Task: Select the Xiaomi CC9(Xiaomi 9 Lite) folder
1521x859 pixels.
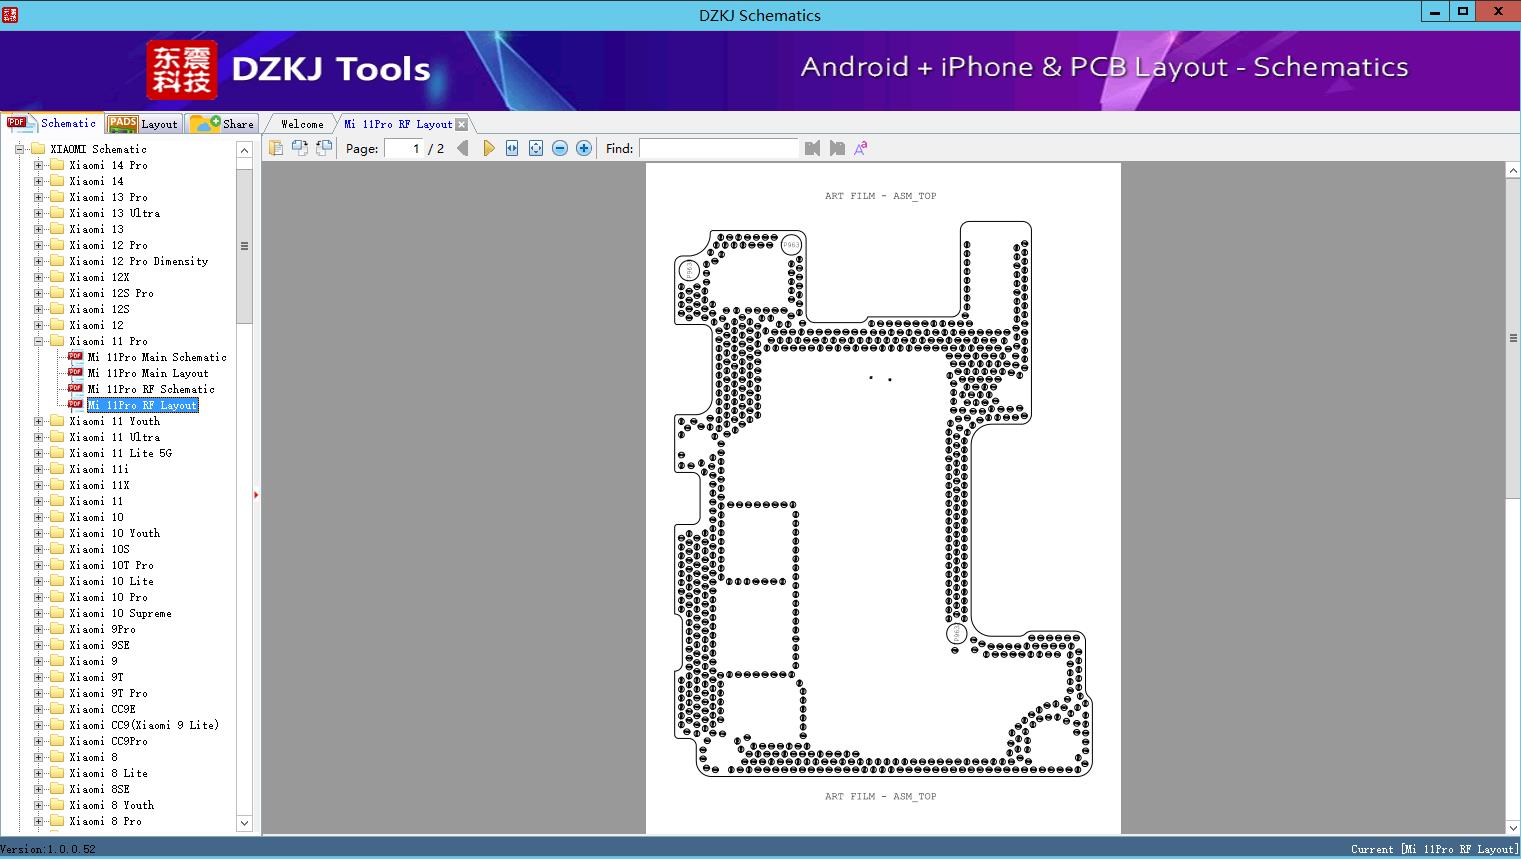Action: click(x=144, y=725)
